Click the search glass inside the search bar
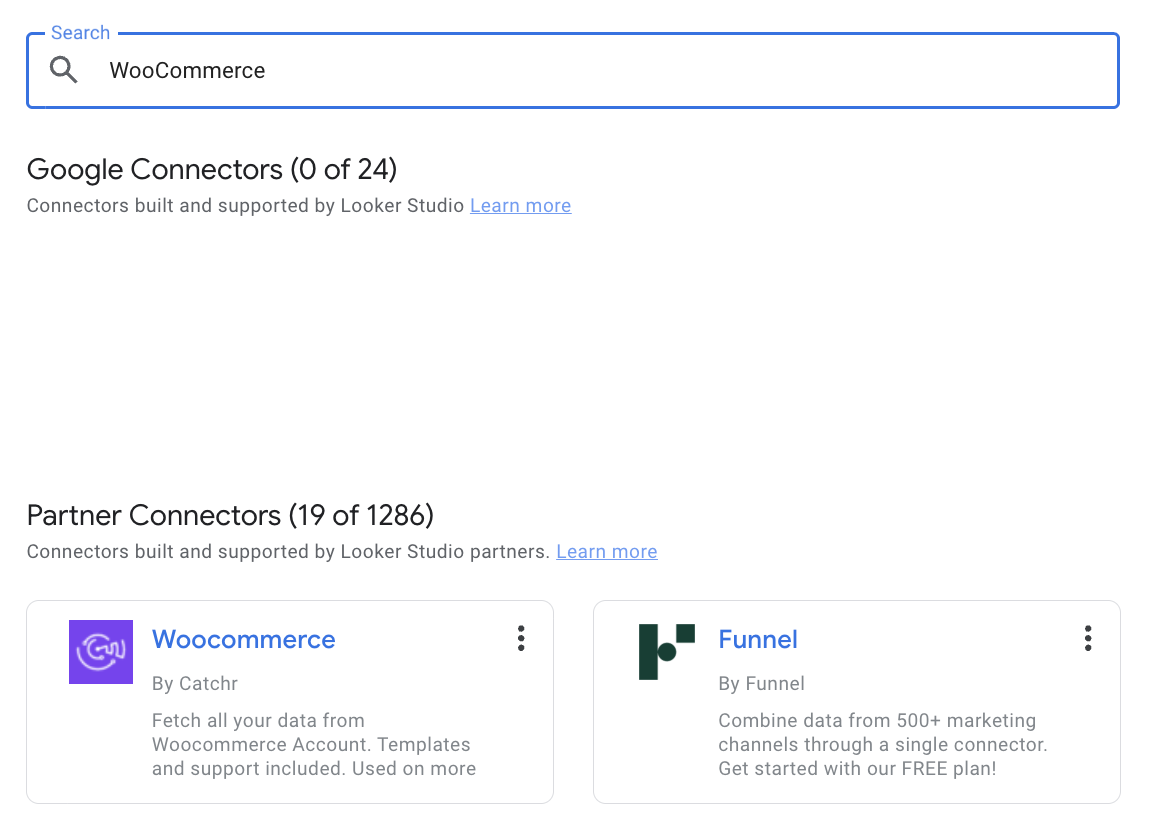 click(x=63, y=70)
